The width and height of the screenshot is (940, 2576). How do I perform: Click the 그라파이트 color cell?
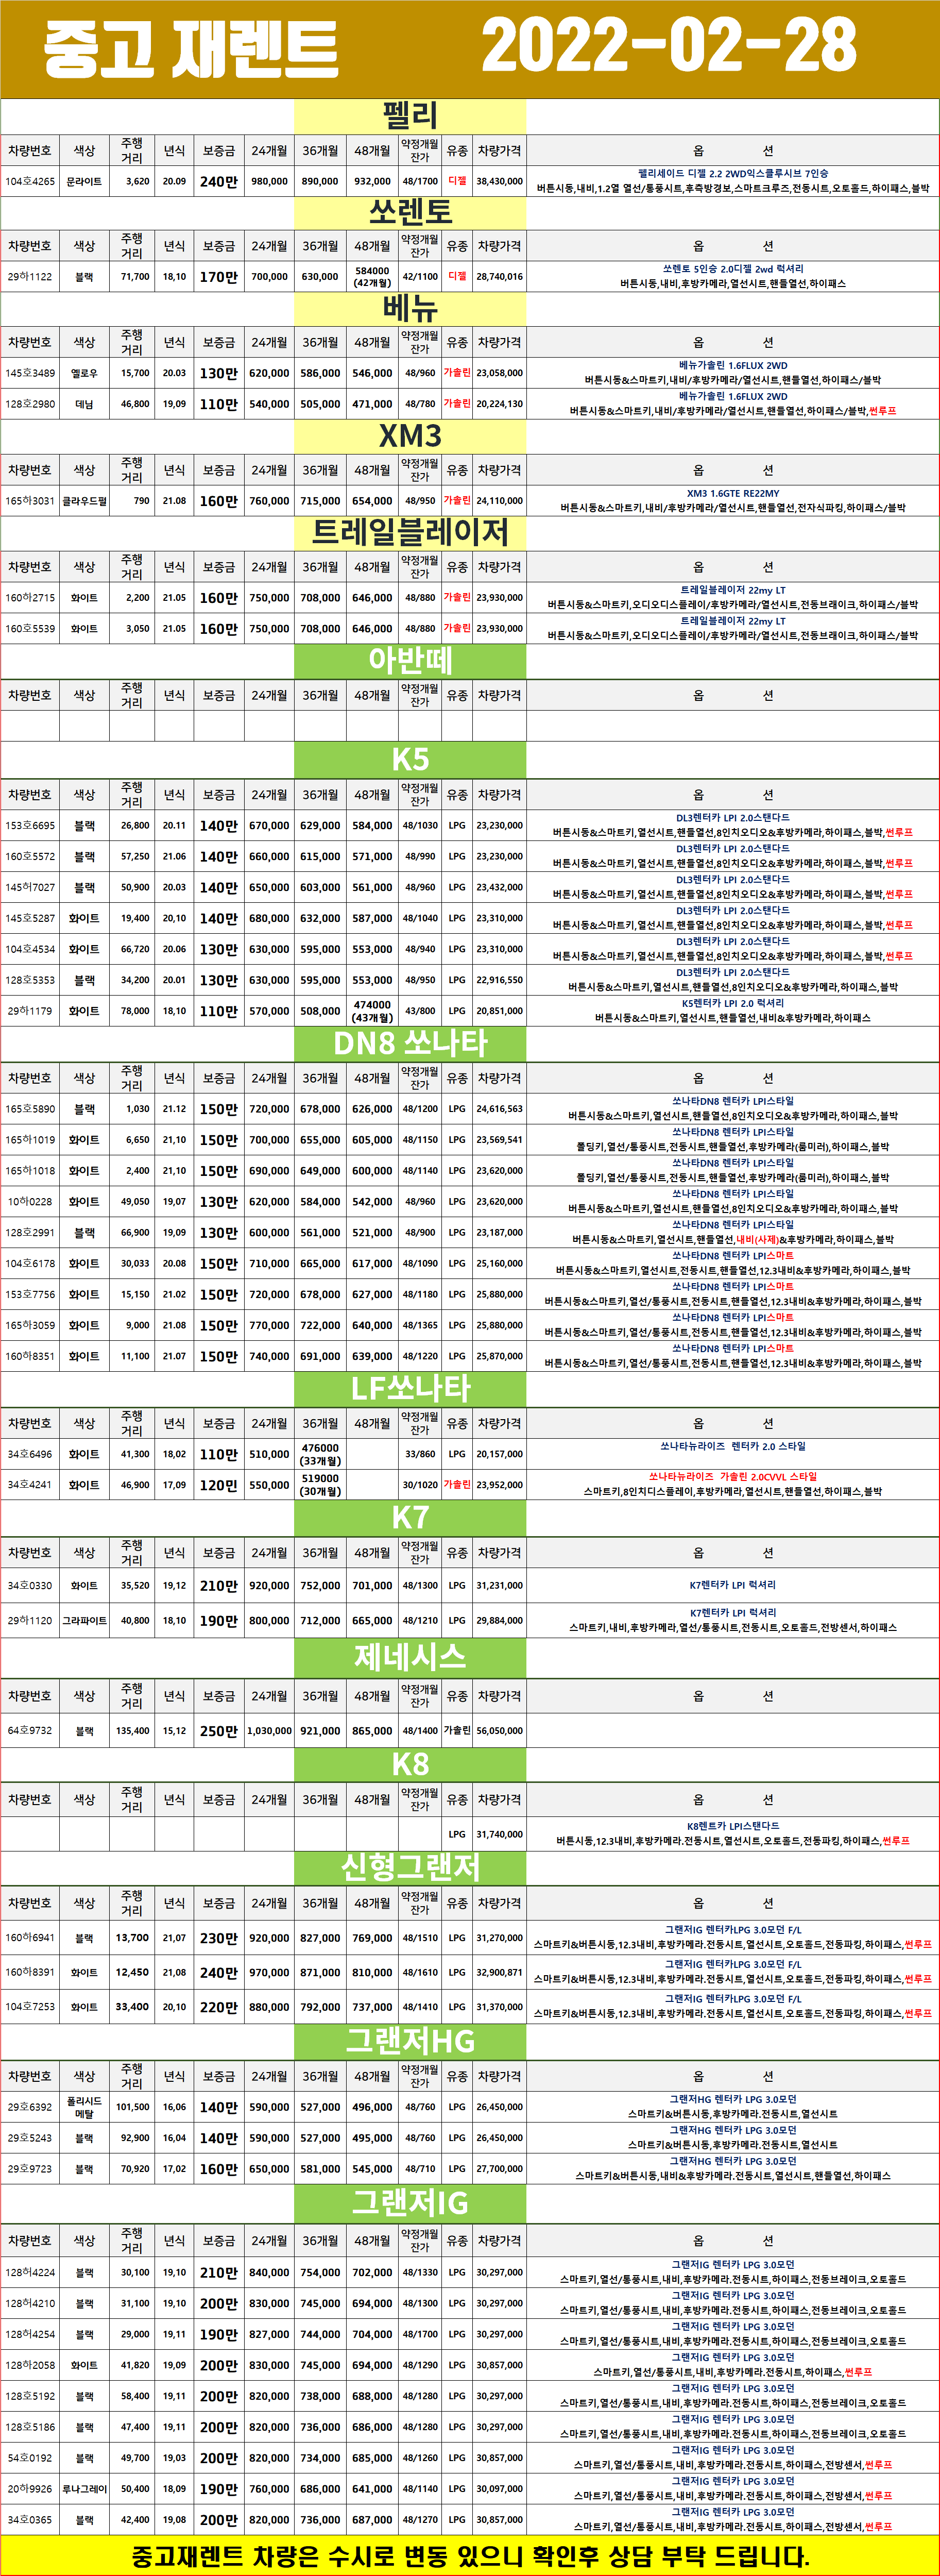(x=84, y=1621)
